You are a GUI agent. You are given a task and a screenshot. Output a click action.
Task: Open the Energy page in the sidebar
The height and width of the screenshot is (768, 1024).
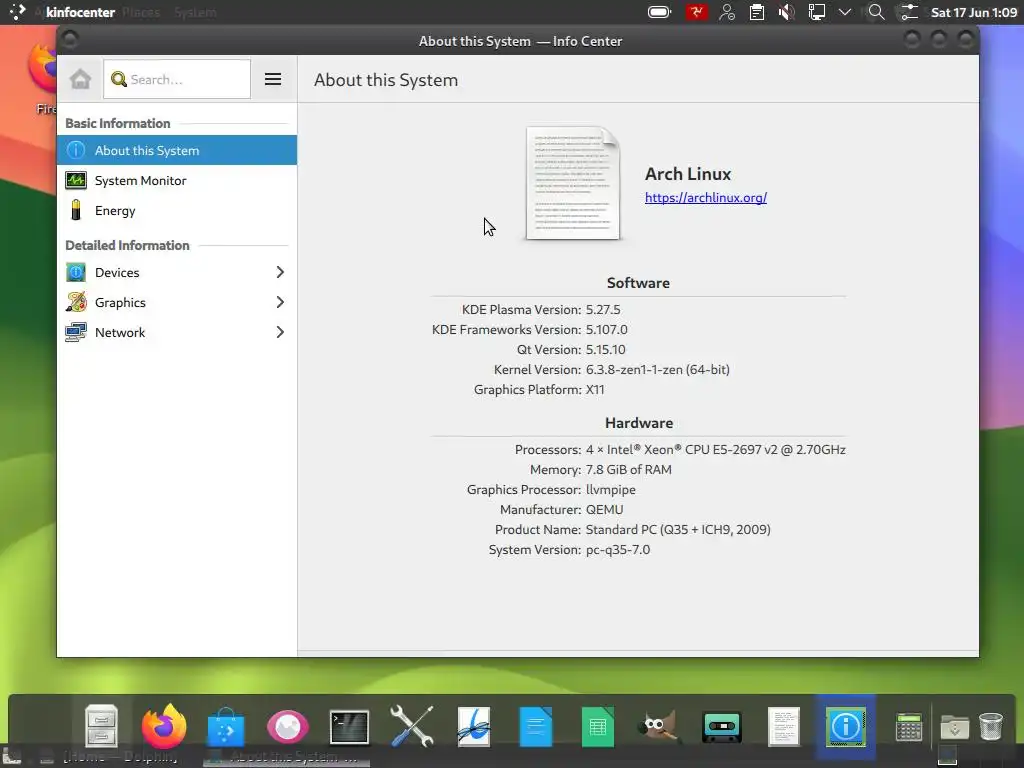click(x=177, y=210)
